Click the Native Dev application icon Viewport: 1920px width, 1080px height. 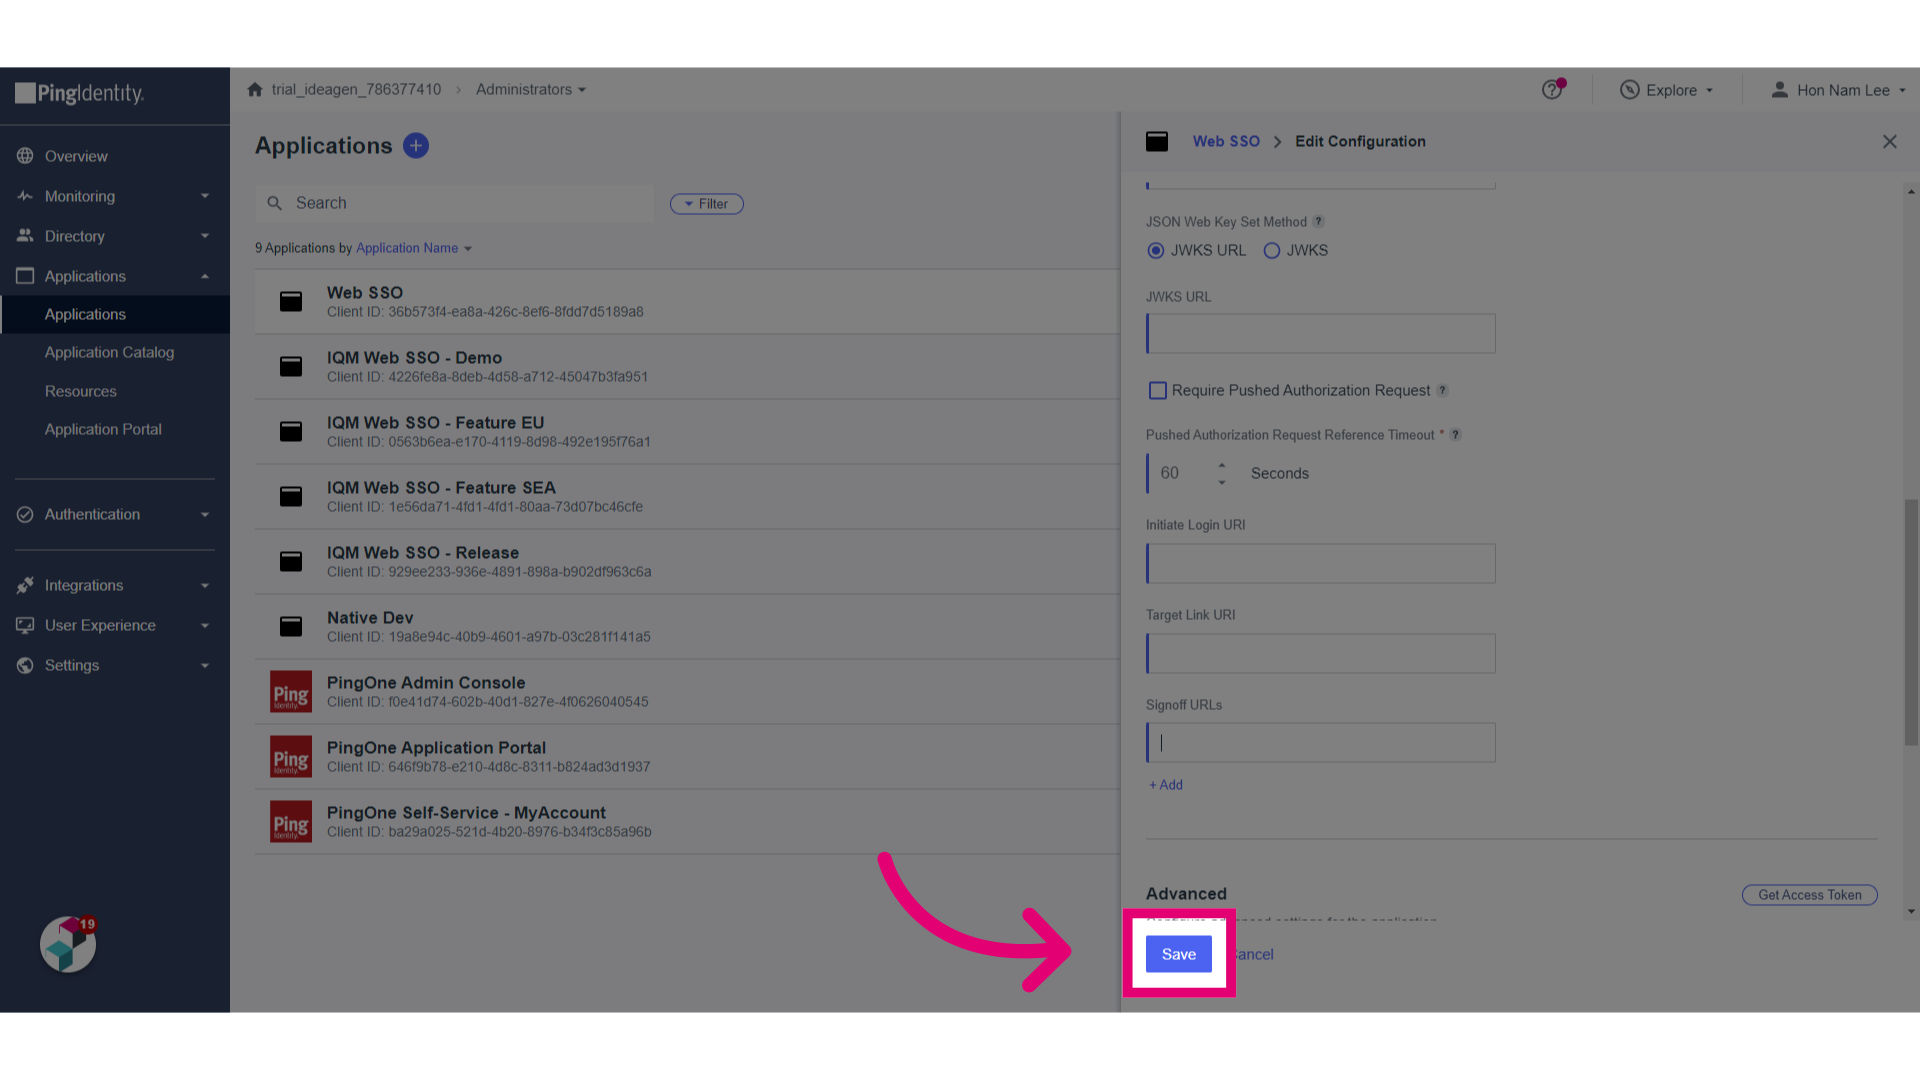click(291, 626)
